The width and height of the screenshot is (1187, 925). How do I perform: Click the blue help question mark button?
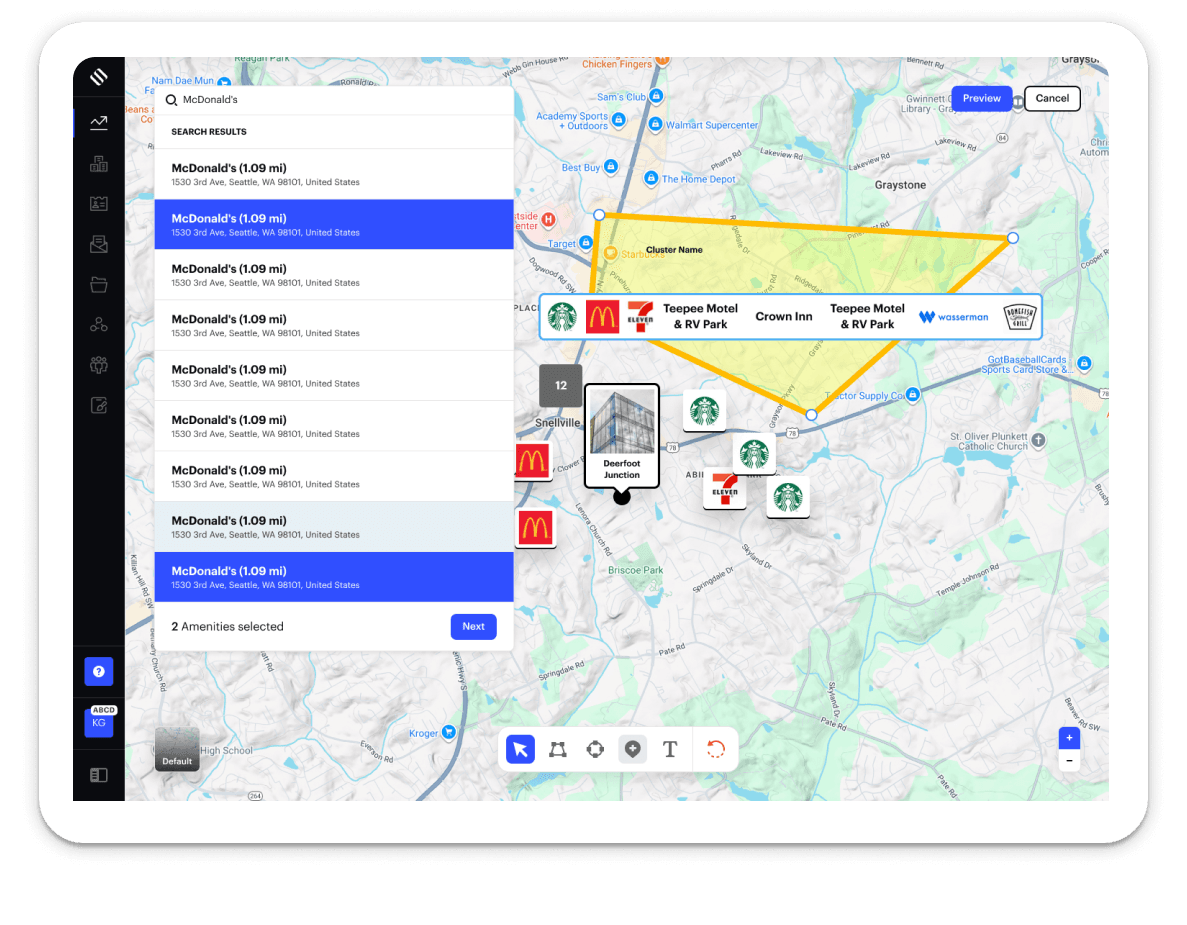pos(98,671)
